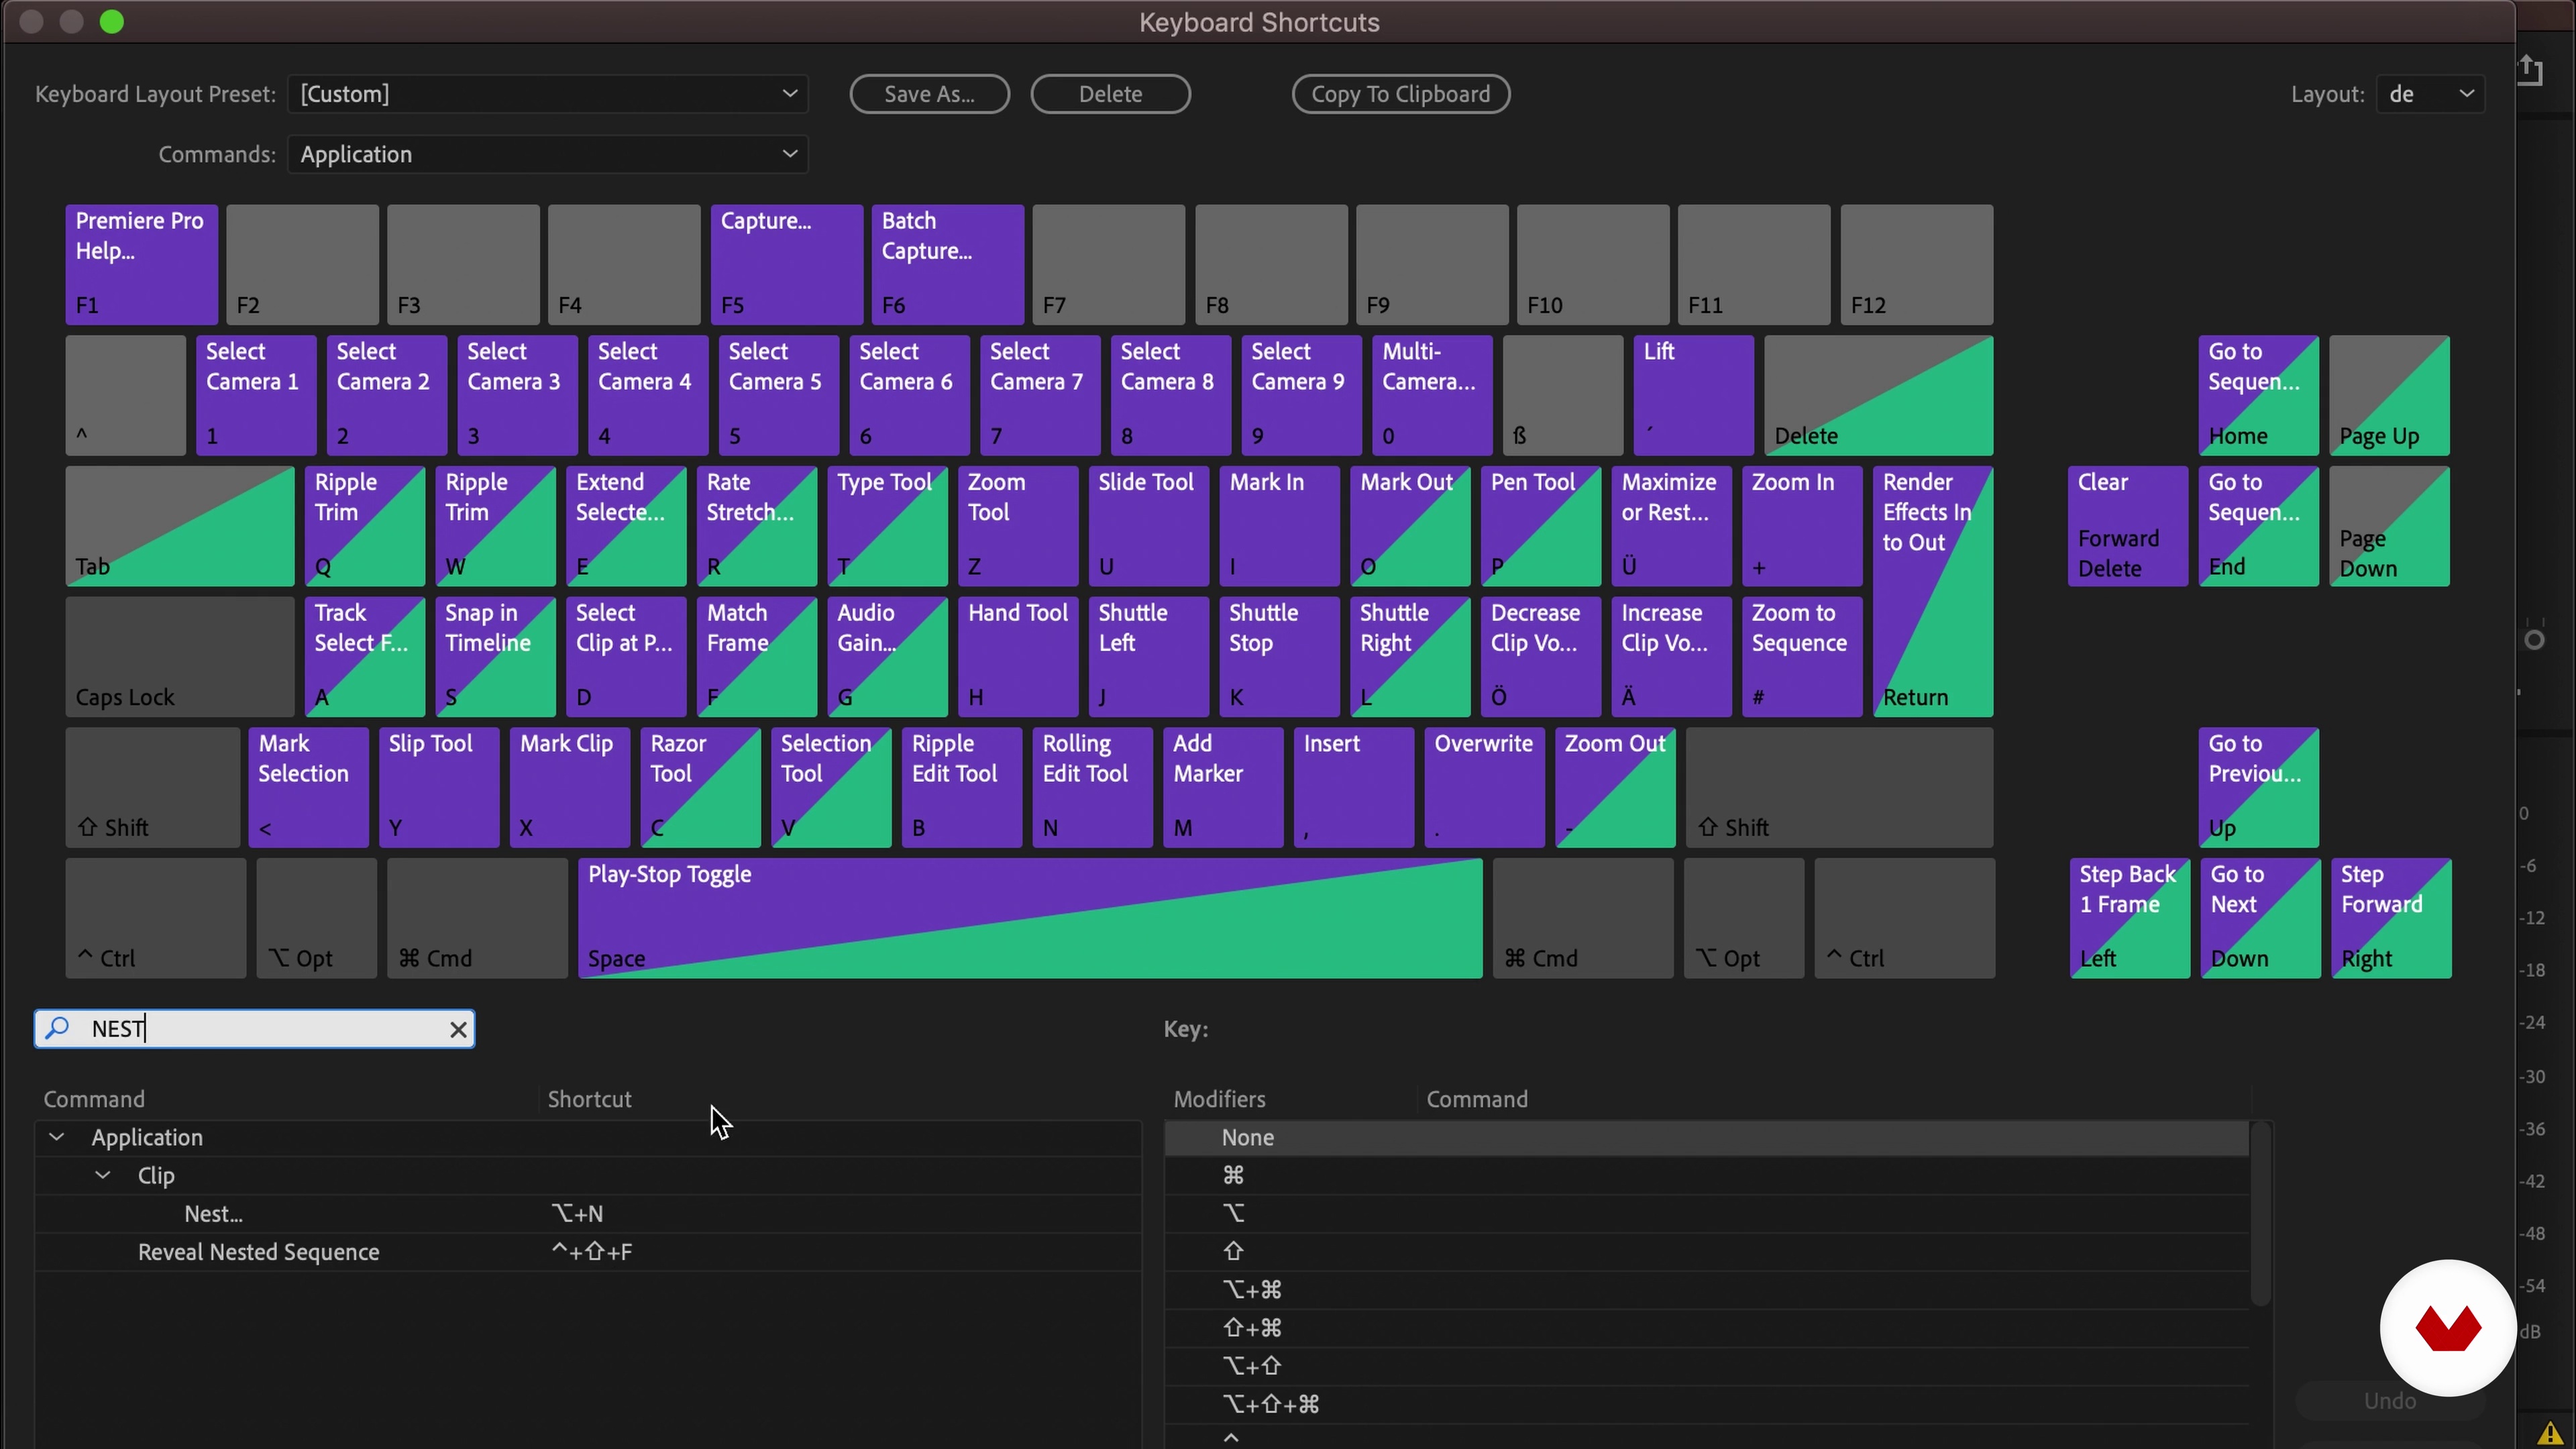This screenshot has height=1449, width=2576.
Task: Click the Audio Gain G key
Action: click(888, 657)
